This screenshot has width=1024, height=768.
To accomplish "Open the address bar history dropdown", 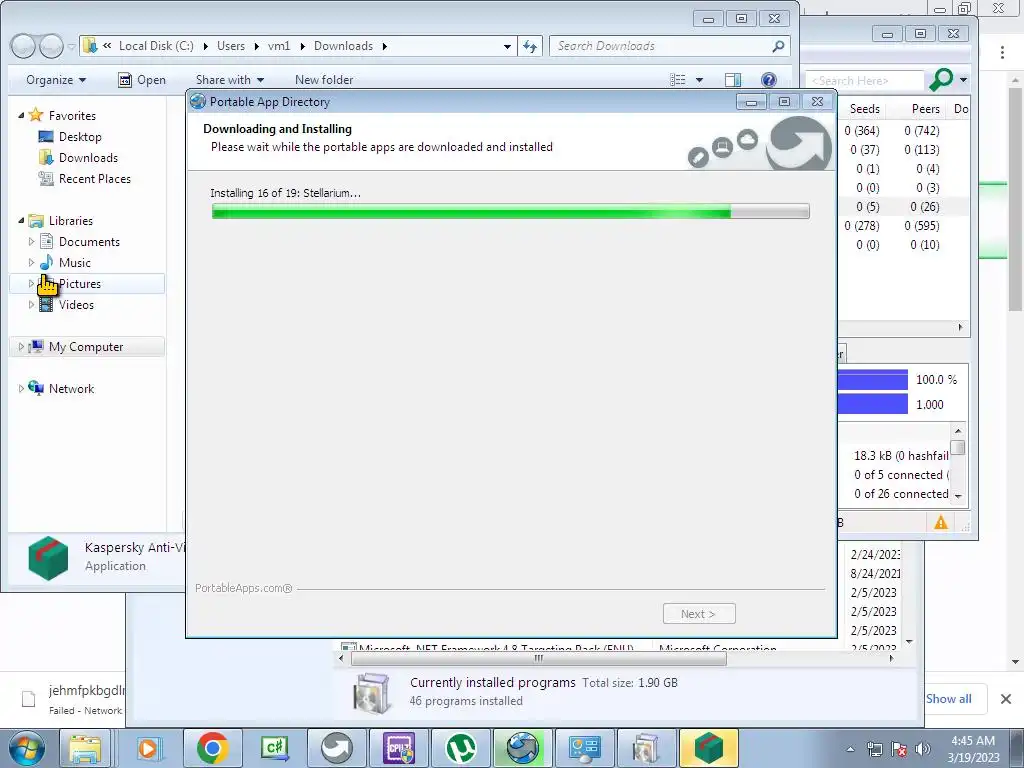I will coord(507,46).
